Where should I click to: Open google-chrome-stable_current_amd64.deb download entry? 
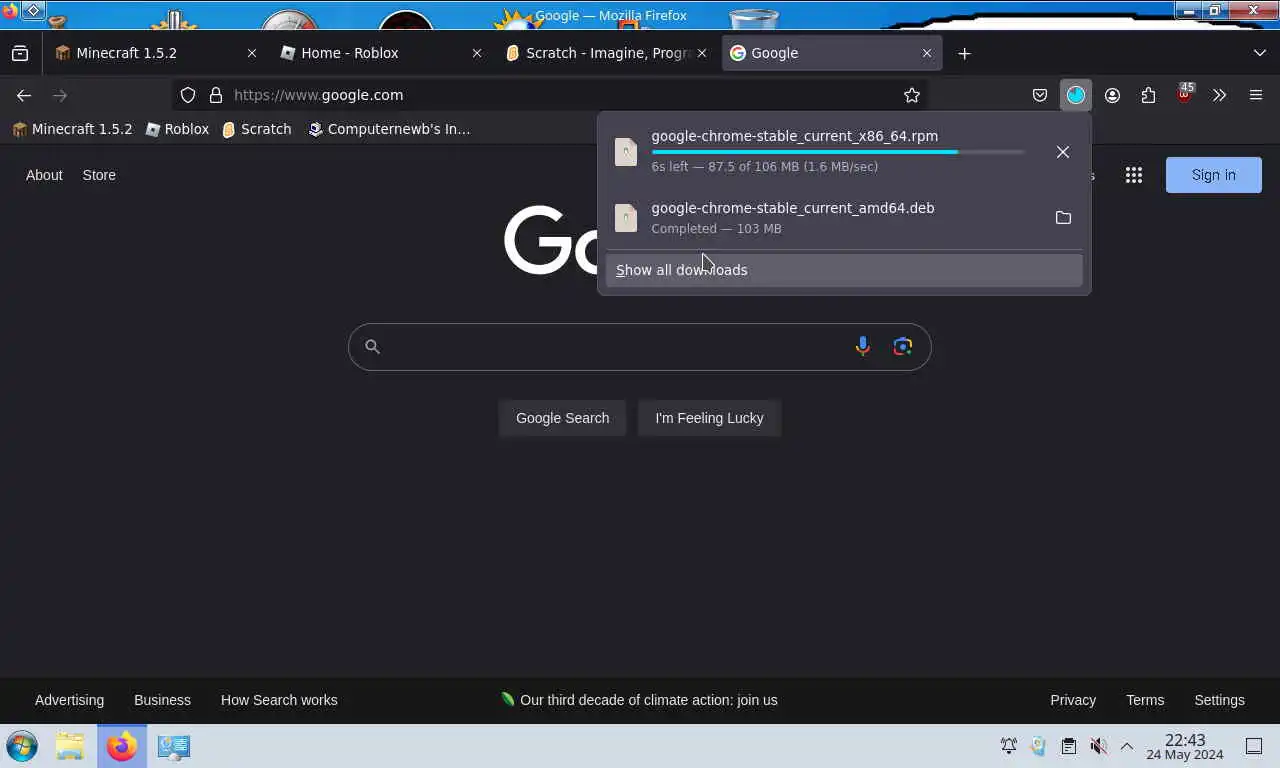(825, 217)
